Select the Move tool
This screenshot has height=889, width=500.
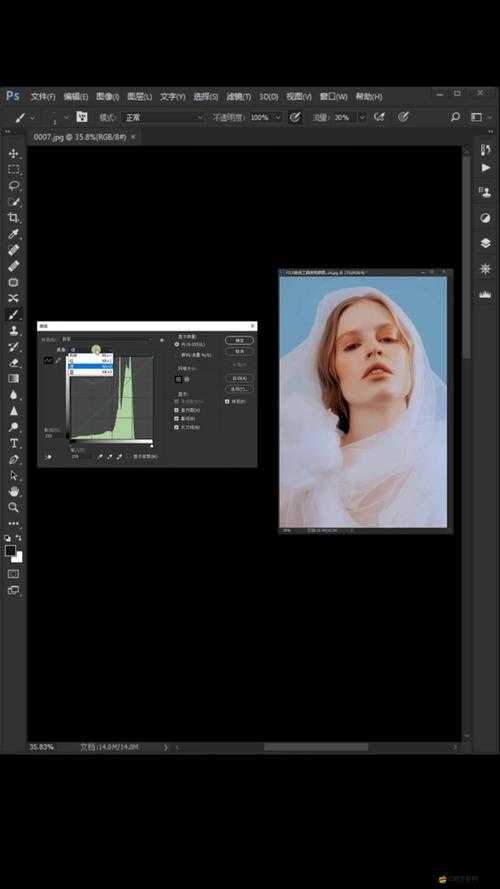(14, 154)
